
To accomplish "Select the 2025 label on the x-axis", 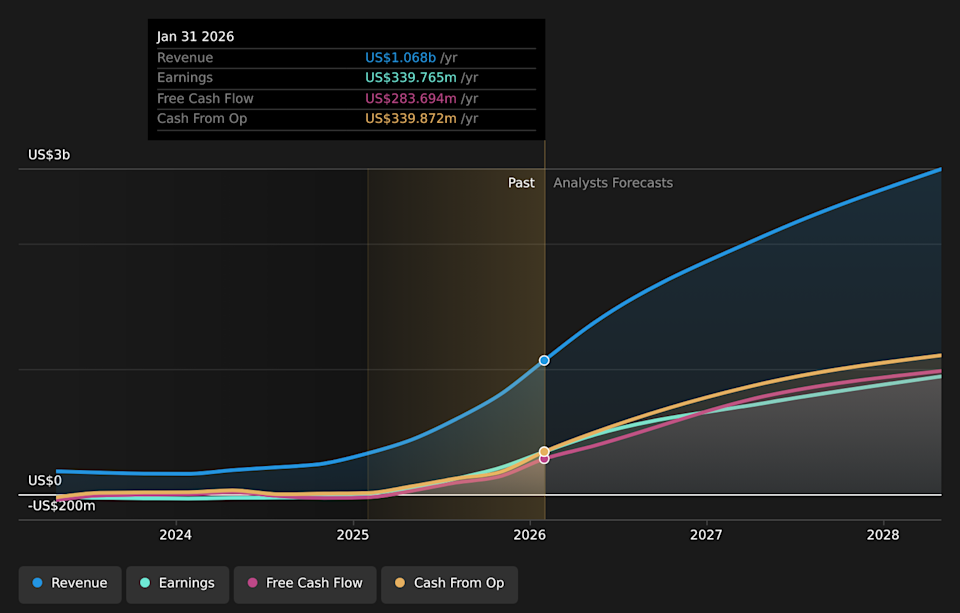I will (353, 535).
